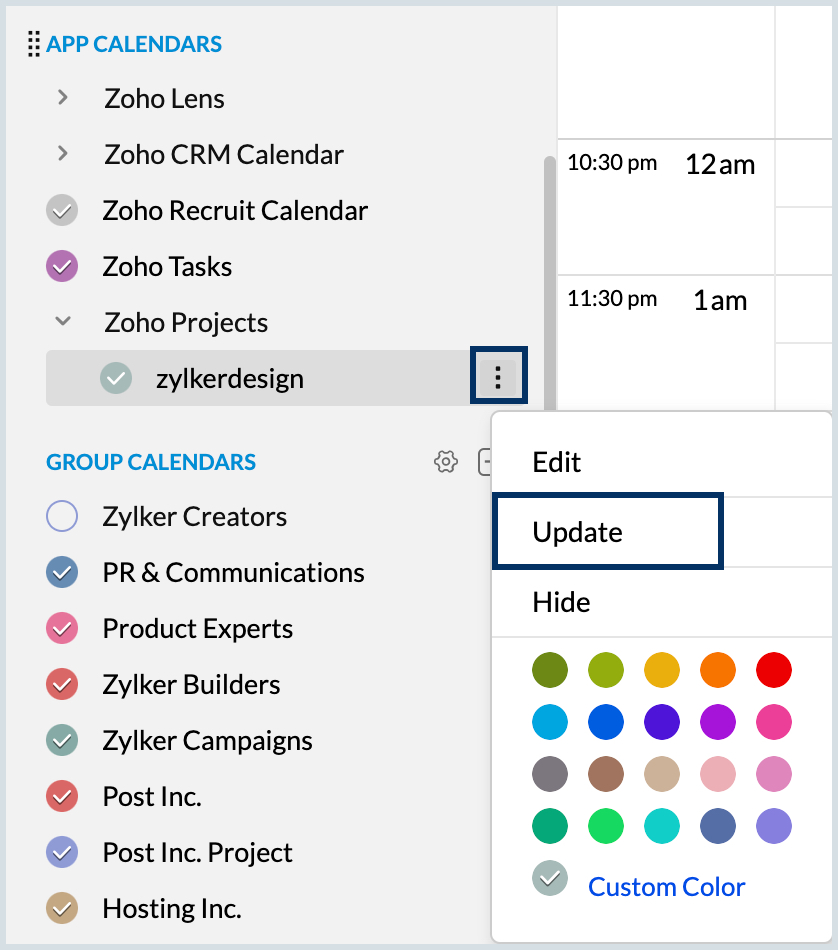This screenshot has height=950, width=838.
Task: Open zylkerdesign three-dot options menu
Action: click(x=497, y=377)
